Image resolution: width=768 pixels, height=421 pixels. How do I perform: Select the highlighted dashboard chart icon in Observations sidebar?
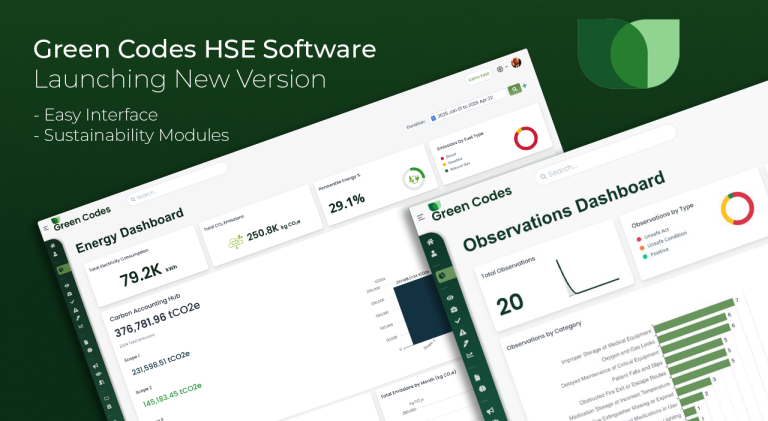coord(442,276)
